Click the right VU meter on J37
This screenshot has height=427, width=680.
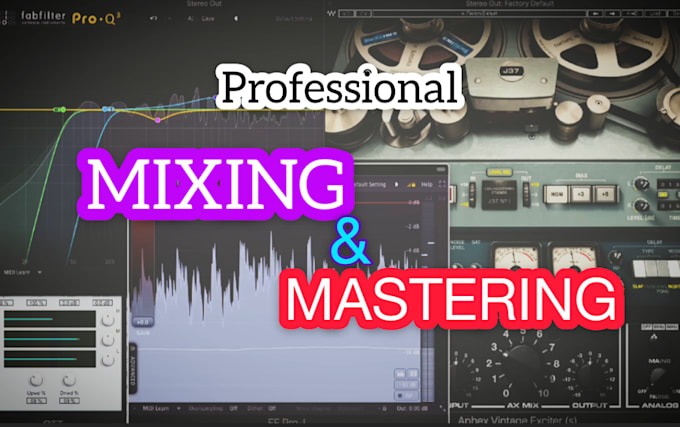click(x=575, y=259)
